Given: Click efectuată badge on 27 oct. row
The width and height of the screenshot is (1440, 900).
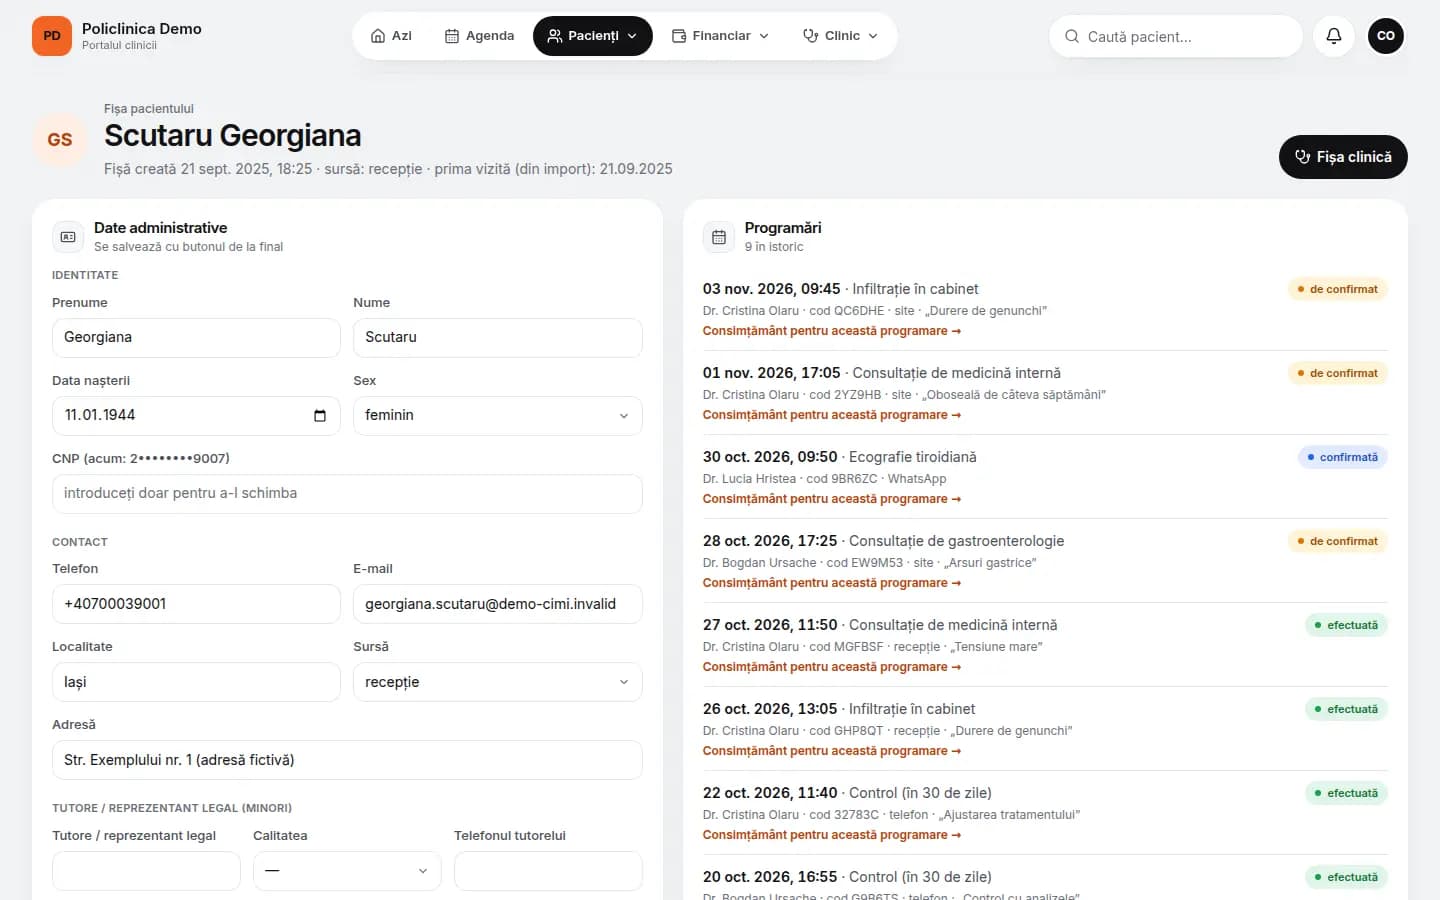Looking at the screenshot, I should coord(1346,625).
